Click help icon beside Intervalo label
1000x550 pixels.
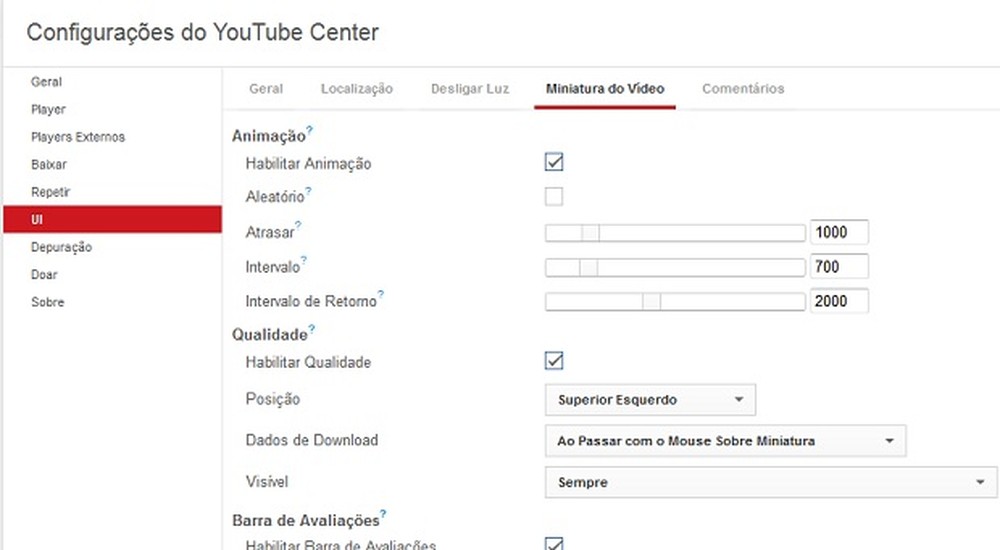tap(304, 260)
